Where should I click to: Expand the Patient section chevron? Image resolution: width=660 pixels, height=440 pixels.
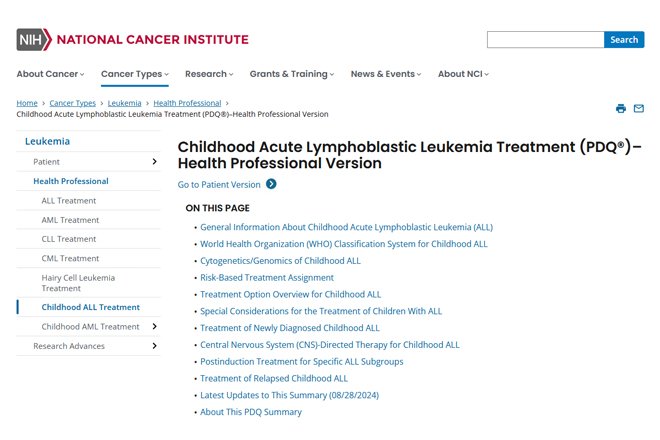[154, 162]
